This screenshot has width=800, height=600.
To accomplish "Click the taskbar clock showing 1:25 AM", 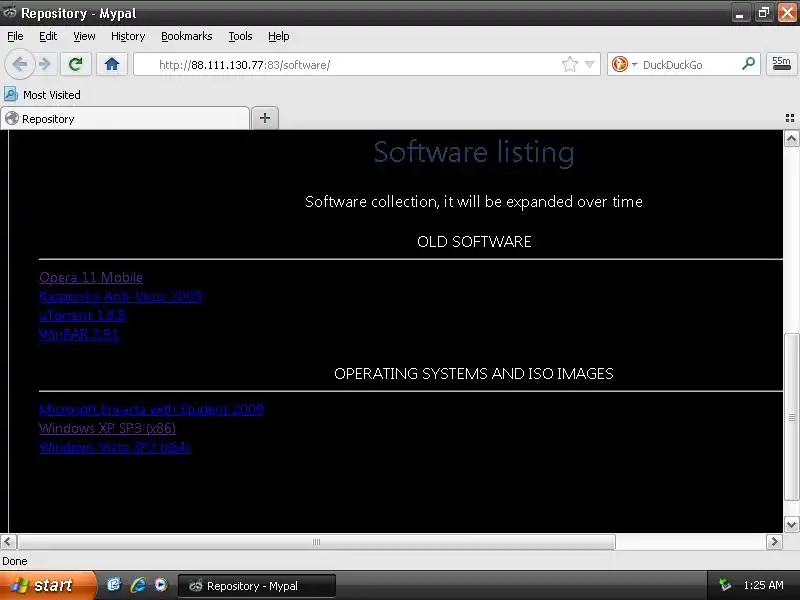I will [763, 585].
